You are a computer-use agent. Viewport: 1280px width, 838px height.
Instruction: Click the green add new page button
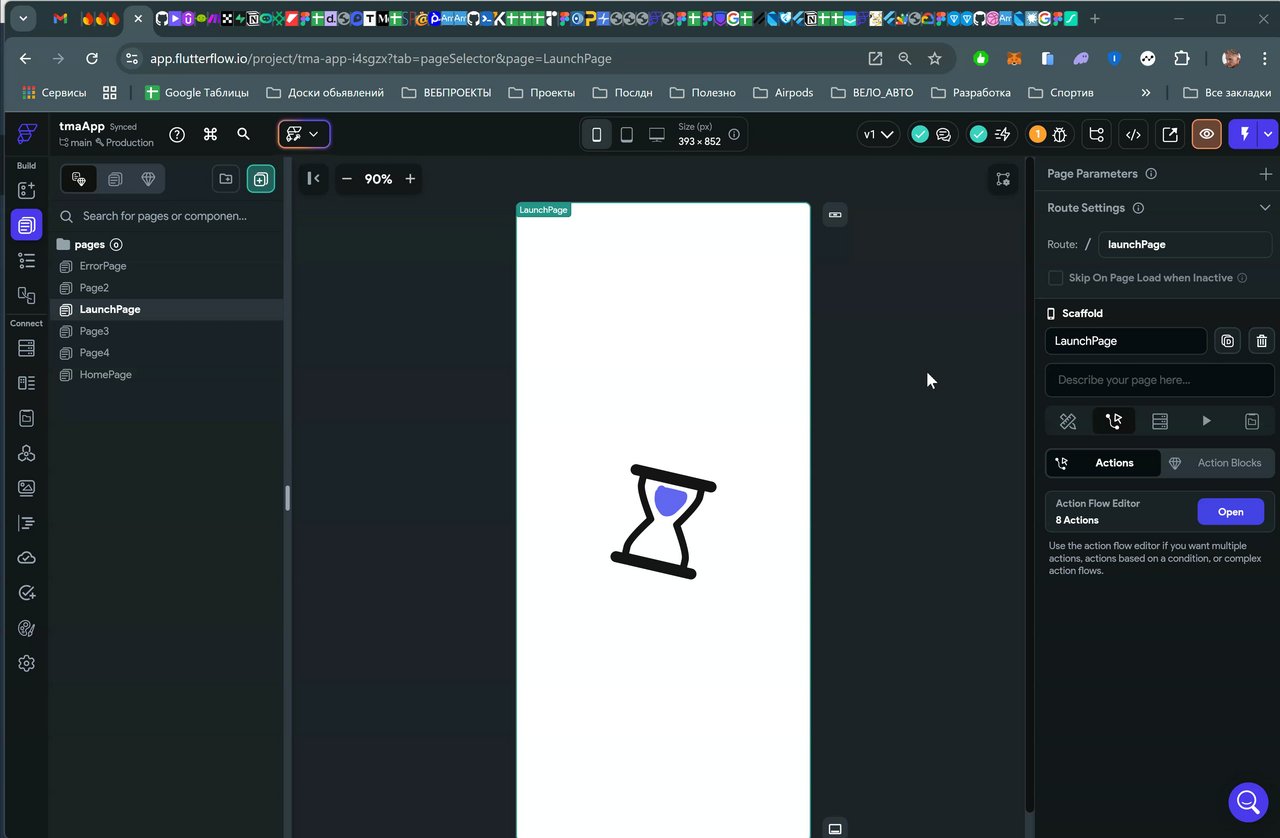261,179
